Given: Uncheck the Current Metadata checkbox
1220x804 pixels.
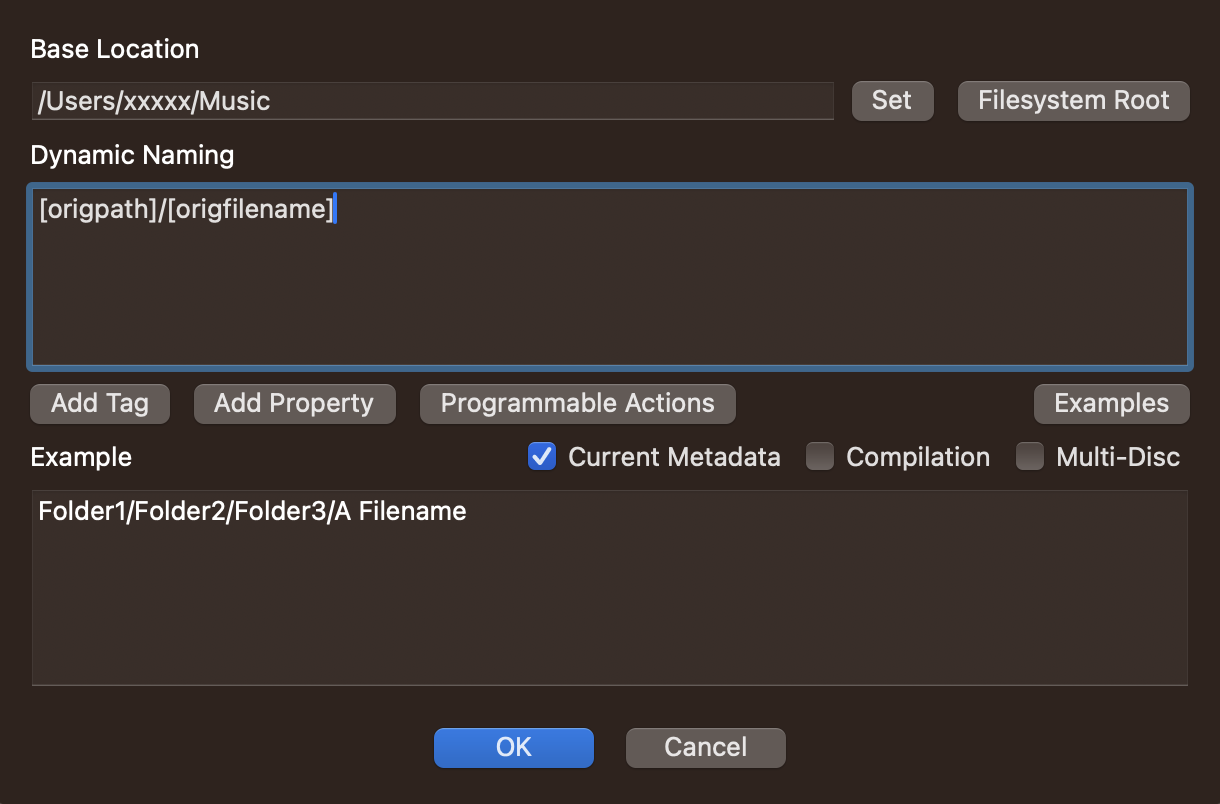Looking at the screenshot, I should point(542,457).
